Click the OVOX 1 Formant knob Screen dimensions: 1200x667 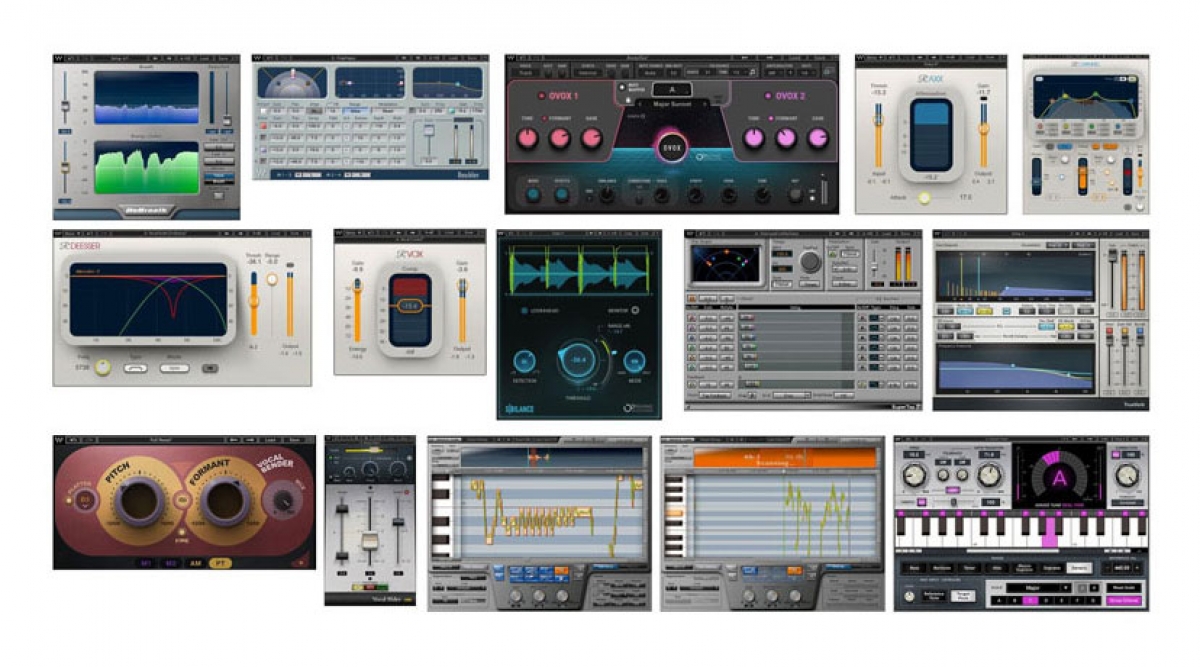click(560, 138)
